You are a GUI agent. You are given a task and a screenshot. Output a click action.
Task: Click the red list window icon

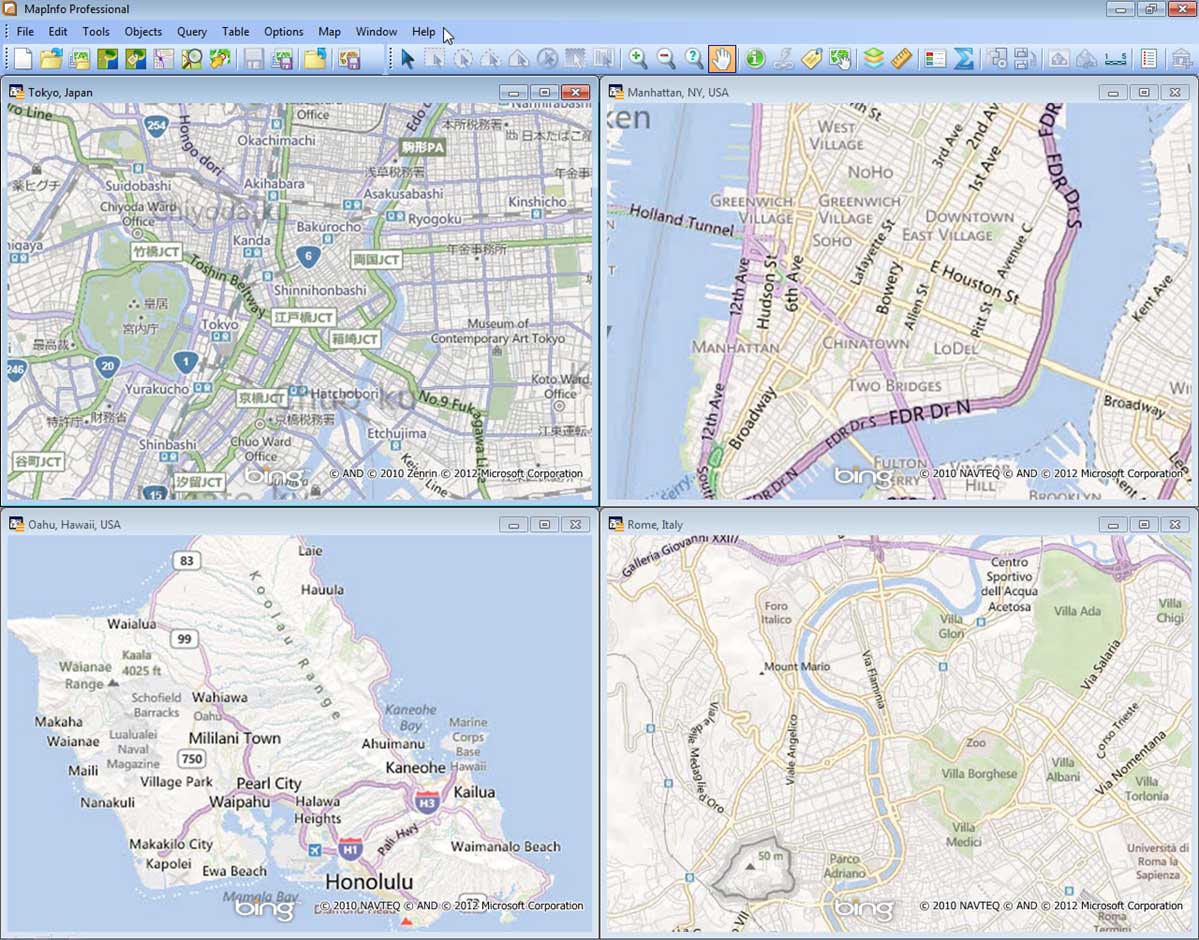click(1149, 59)
